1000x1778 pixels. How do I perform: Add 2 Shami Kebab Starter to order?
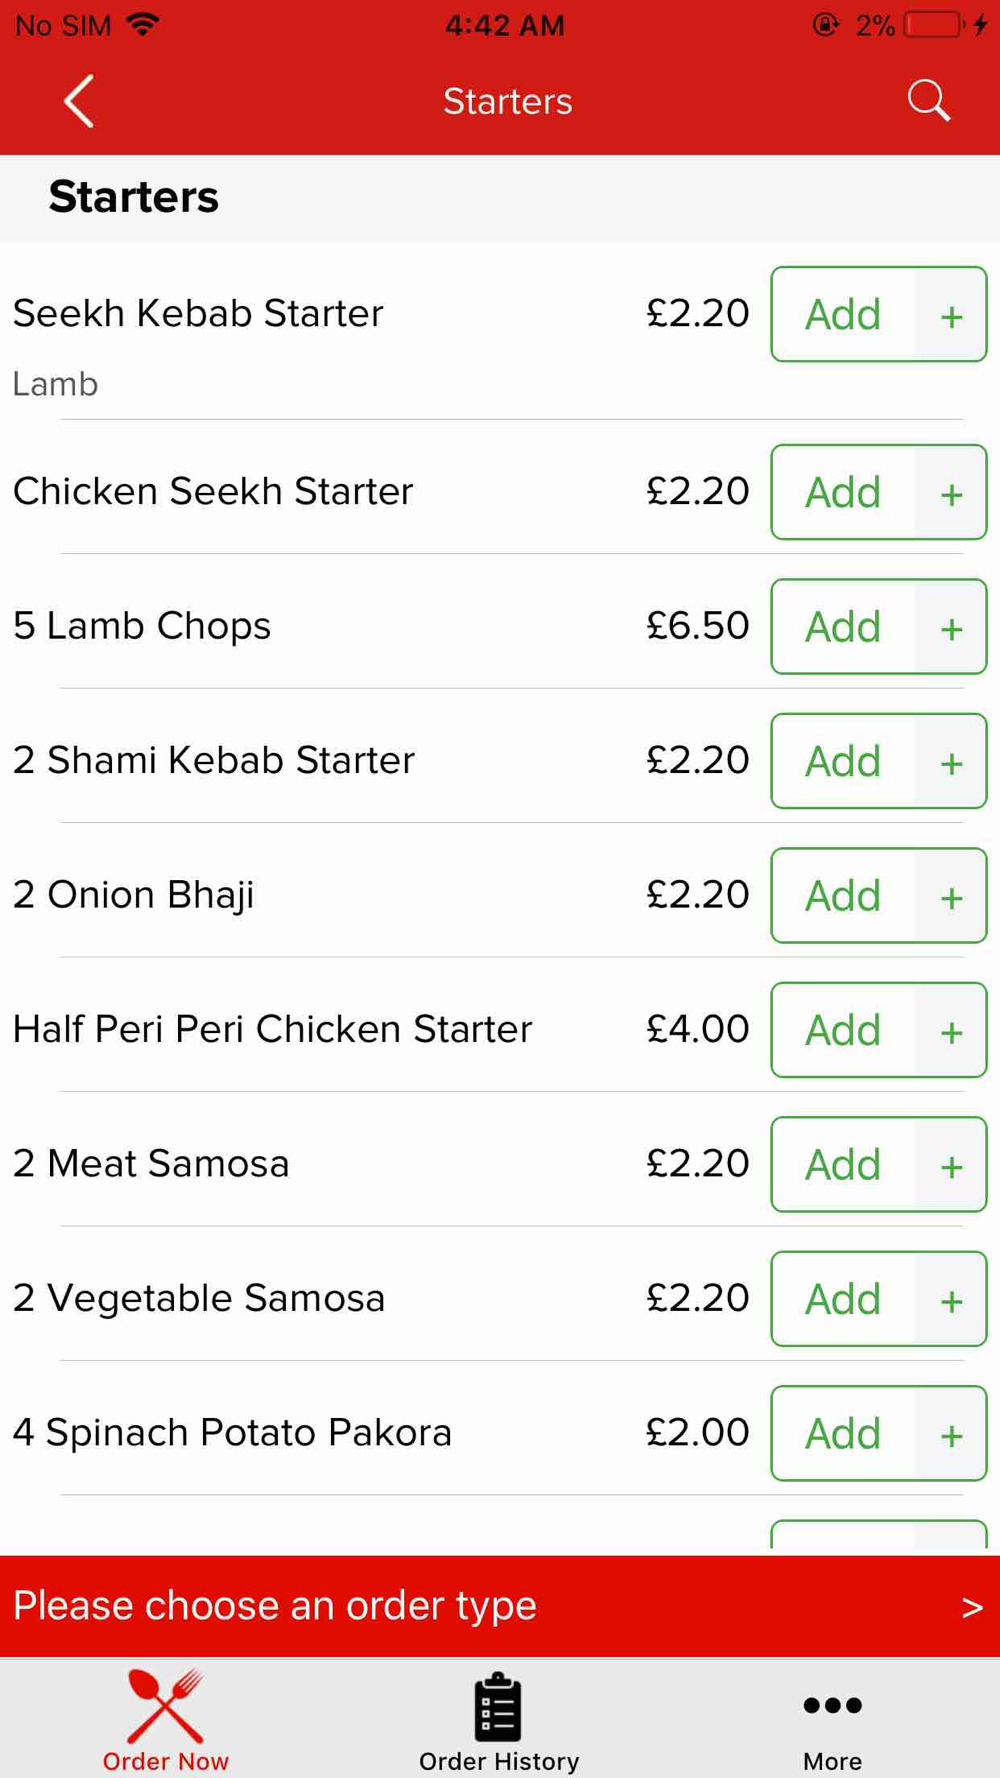click(x=843, y=762)
